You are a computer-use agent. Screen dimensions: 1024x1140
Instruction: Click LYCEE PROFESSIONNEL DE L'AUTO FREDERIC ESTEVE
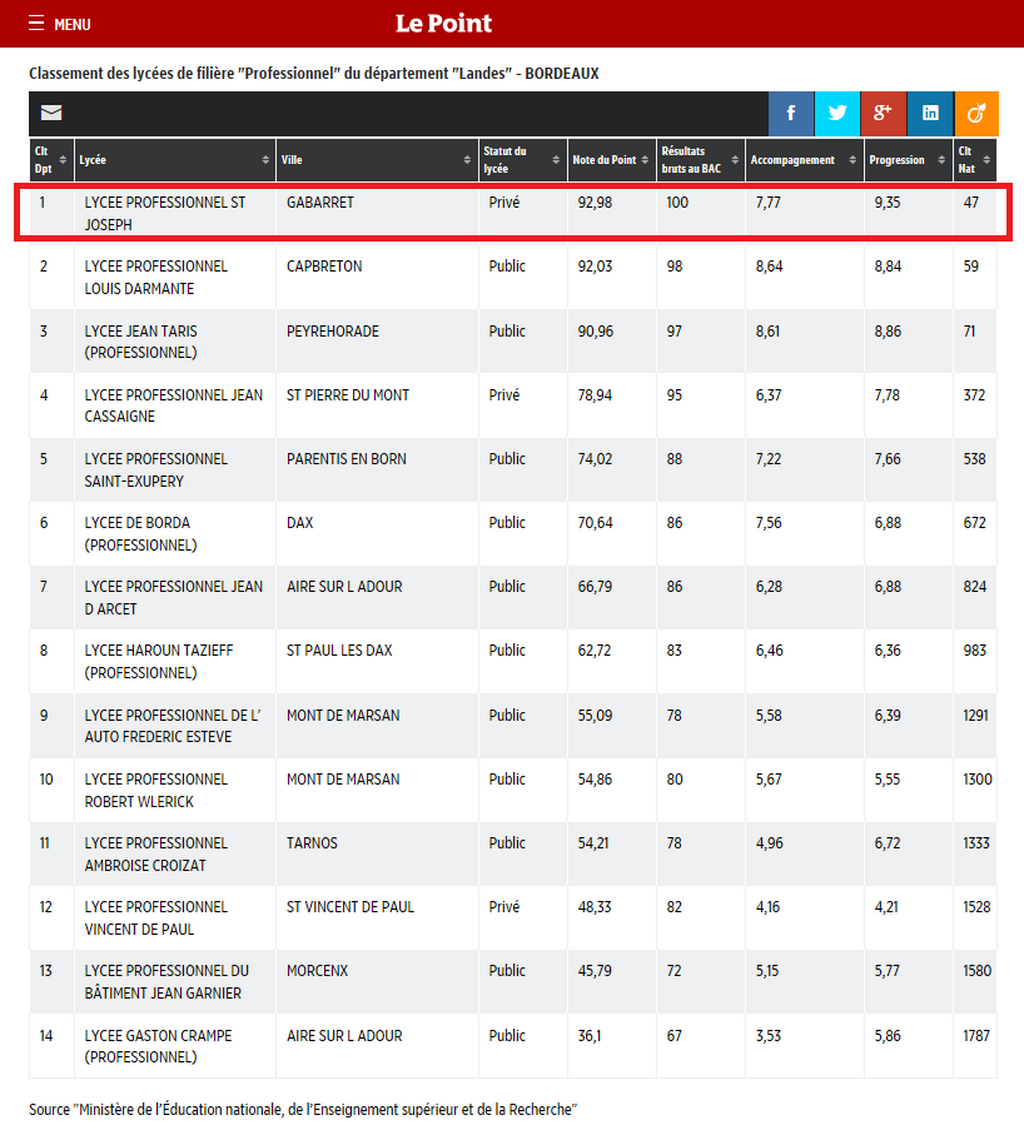pos(172,726)
